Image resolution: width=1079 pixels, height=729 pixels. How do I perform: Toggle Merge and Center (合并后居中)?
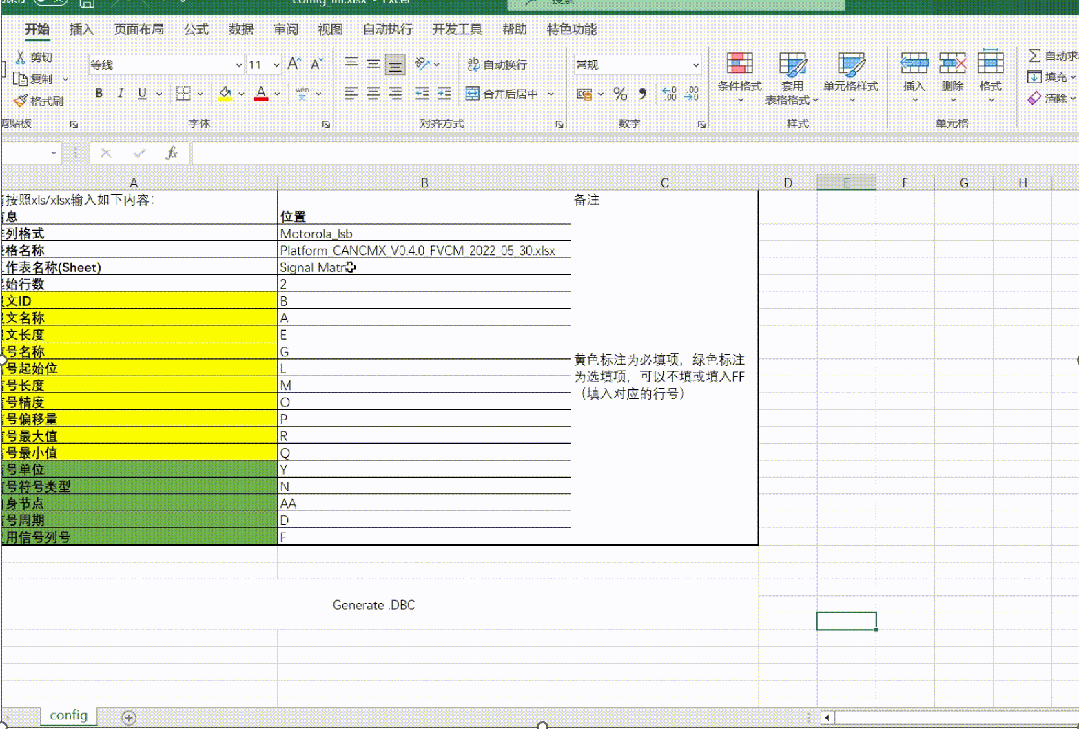point(501,94)
